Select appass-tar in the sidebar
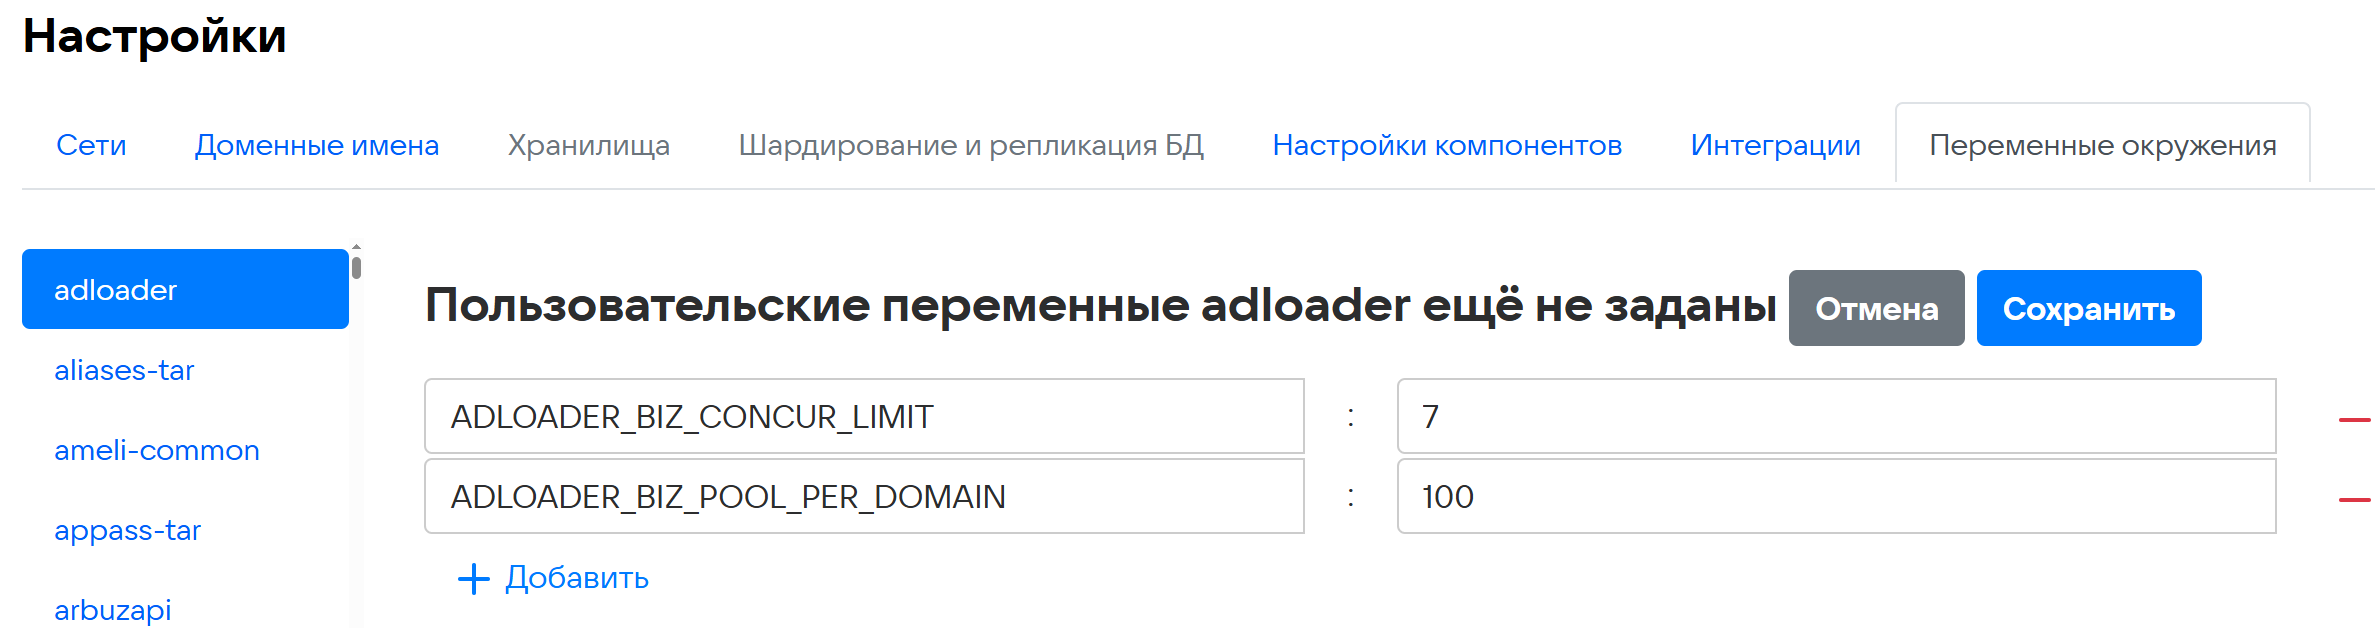Screen dimensions: 2380x628 click(x=127, y=530)
